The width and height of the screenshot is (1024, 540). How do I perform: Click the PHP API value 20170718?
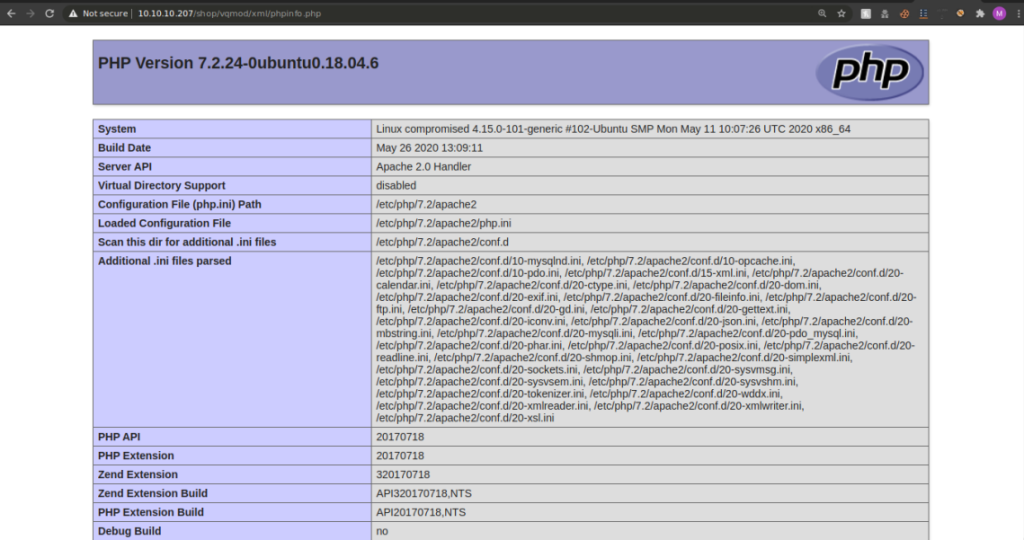[x=400, y=437]
